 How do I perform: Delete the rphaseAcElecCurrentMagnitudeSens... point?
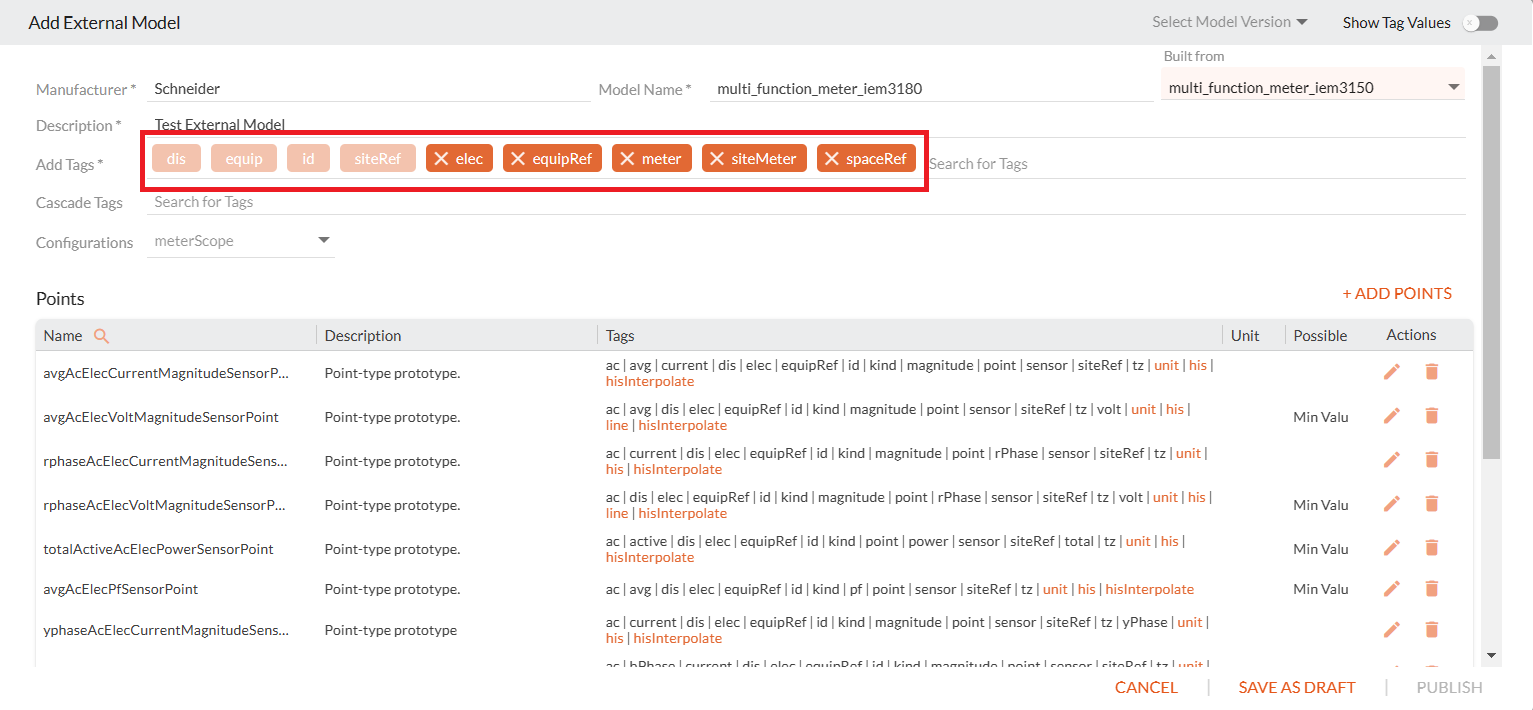[1431, 460]
